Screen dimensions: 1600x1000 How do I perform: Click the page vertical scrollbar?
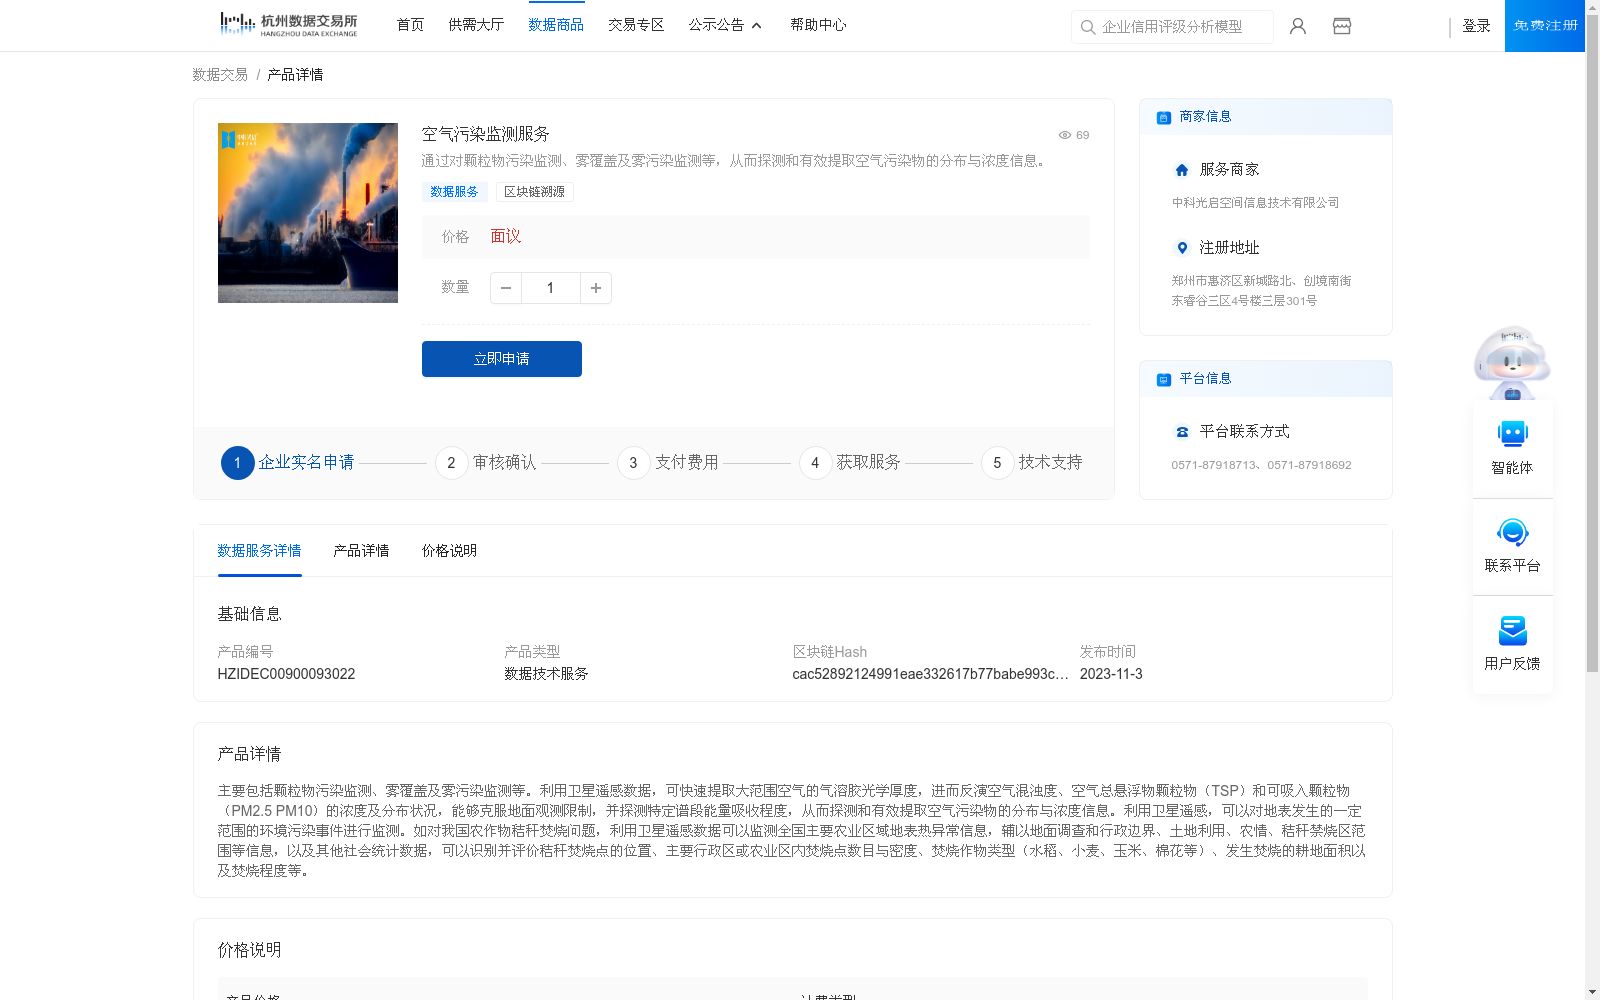click(x=1592, y=345)
